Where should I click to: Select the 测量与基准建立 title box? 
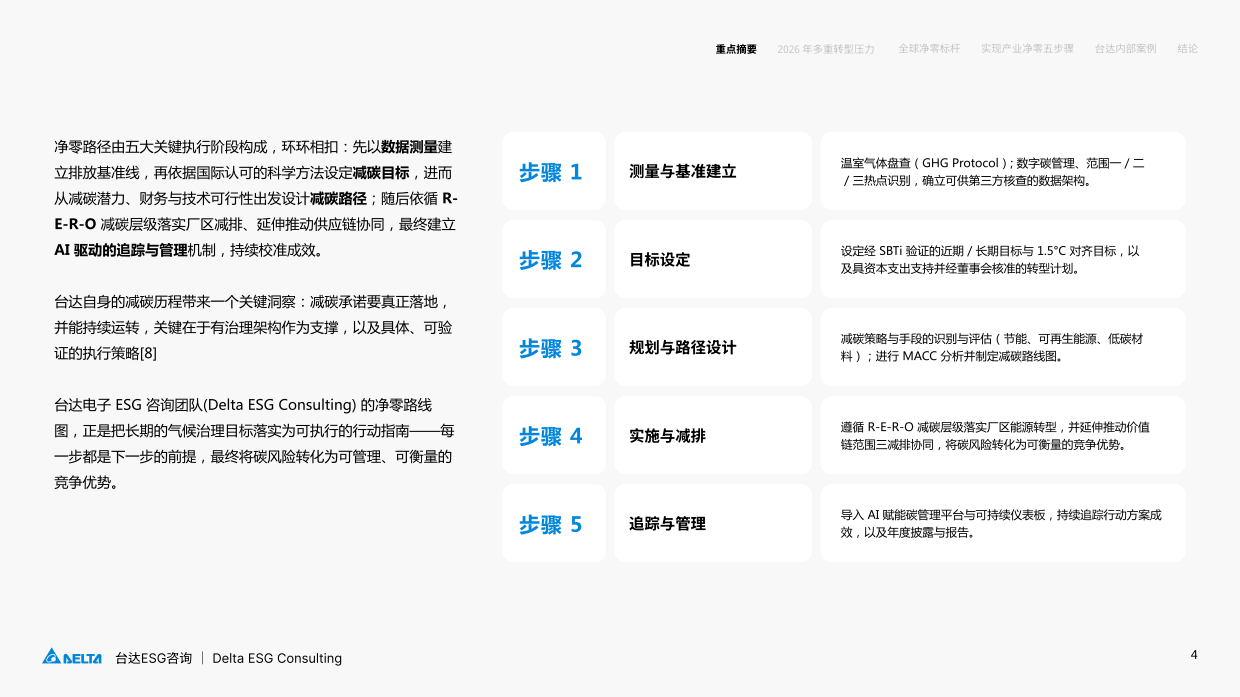713,171
